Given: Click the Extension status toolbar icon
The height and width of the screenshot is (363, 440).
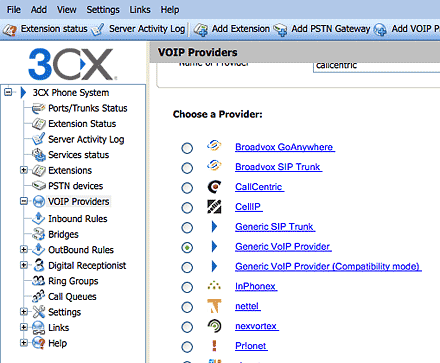Looking at the screenshot, I should point(9,29).
